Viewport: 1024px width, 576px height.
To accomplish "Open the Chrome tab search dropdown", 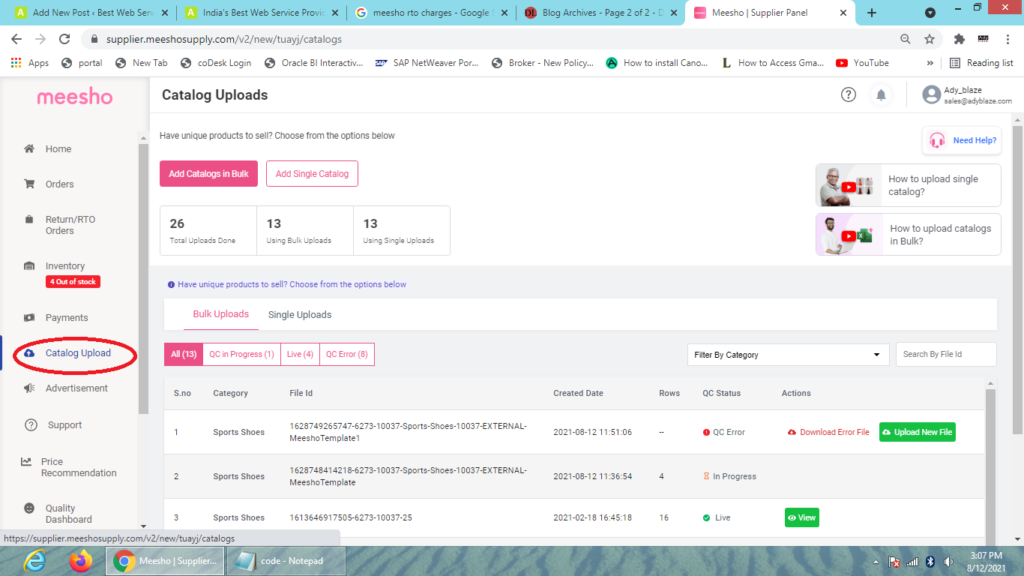I will tap(930, 12).
